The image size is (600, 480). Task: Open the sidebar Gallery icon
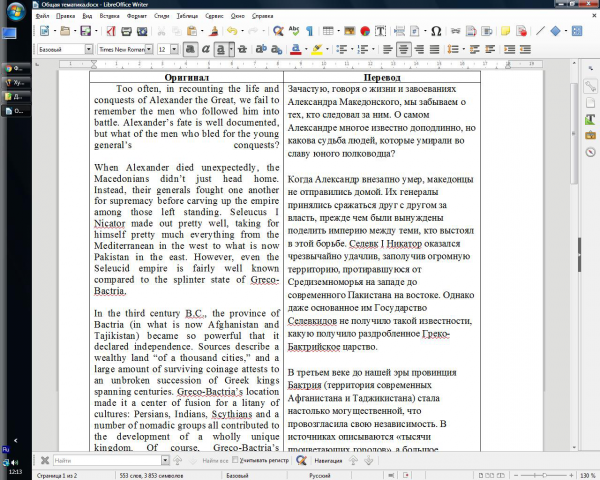[590, 136]
